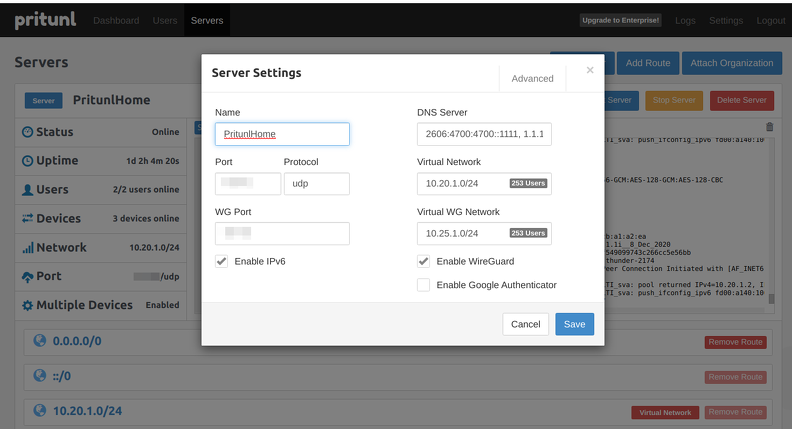
Task: Click the DNS Server input field
Action: click(x=484, y=134)
